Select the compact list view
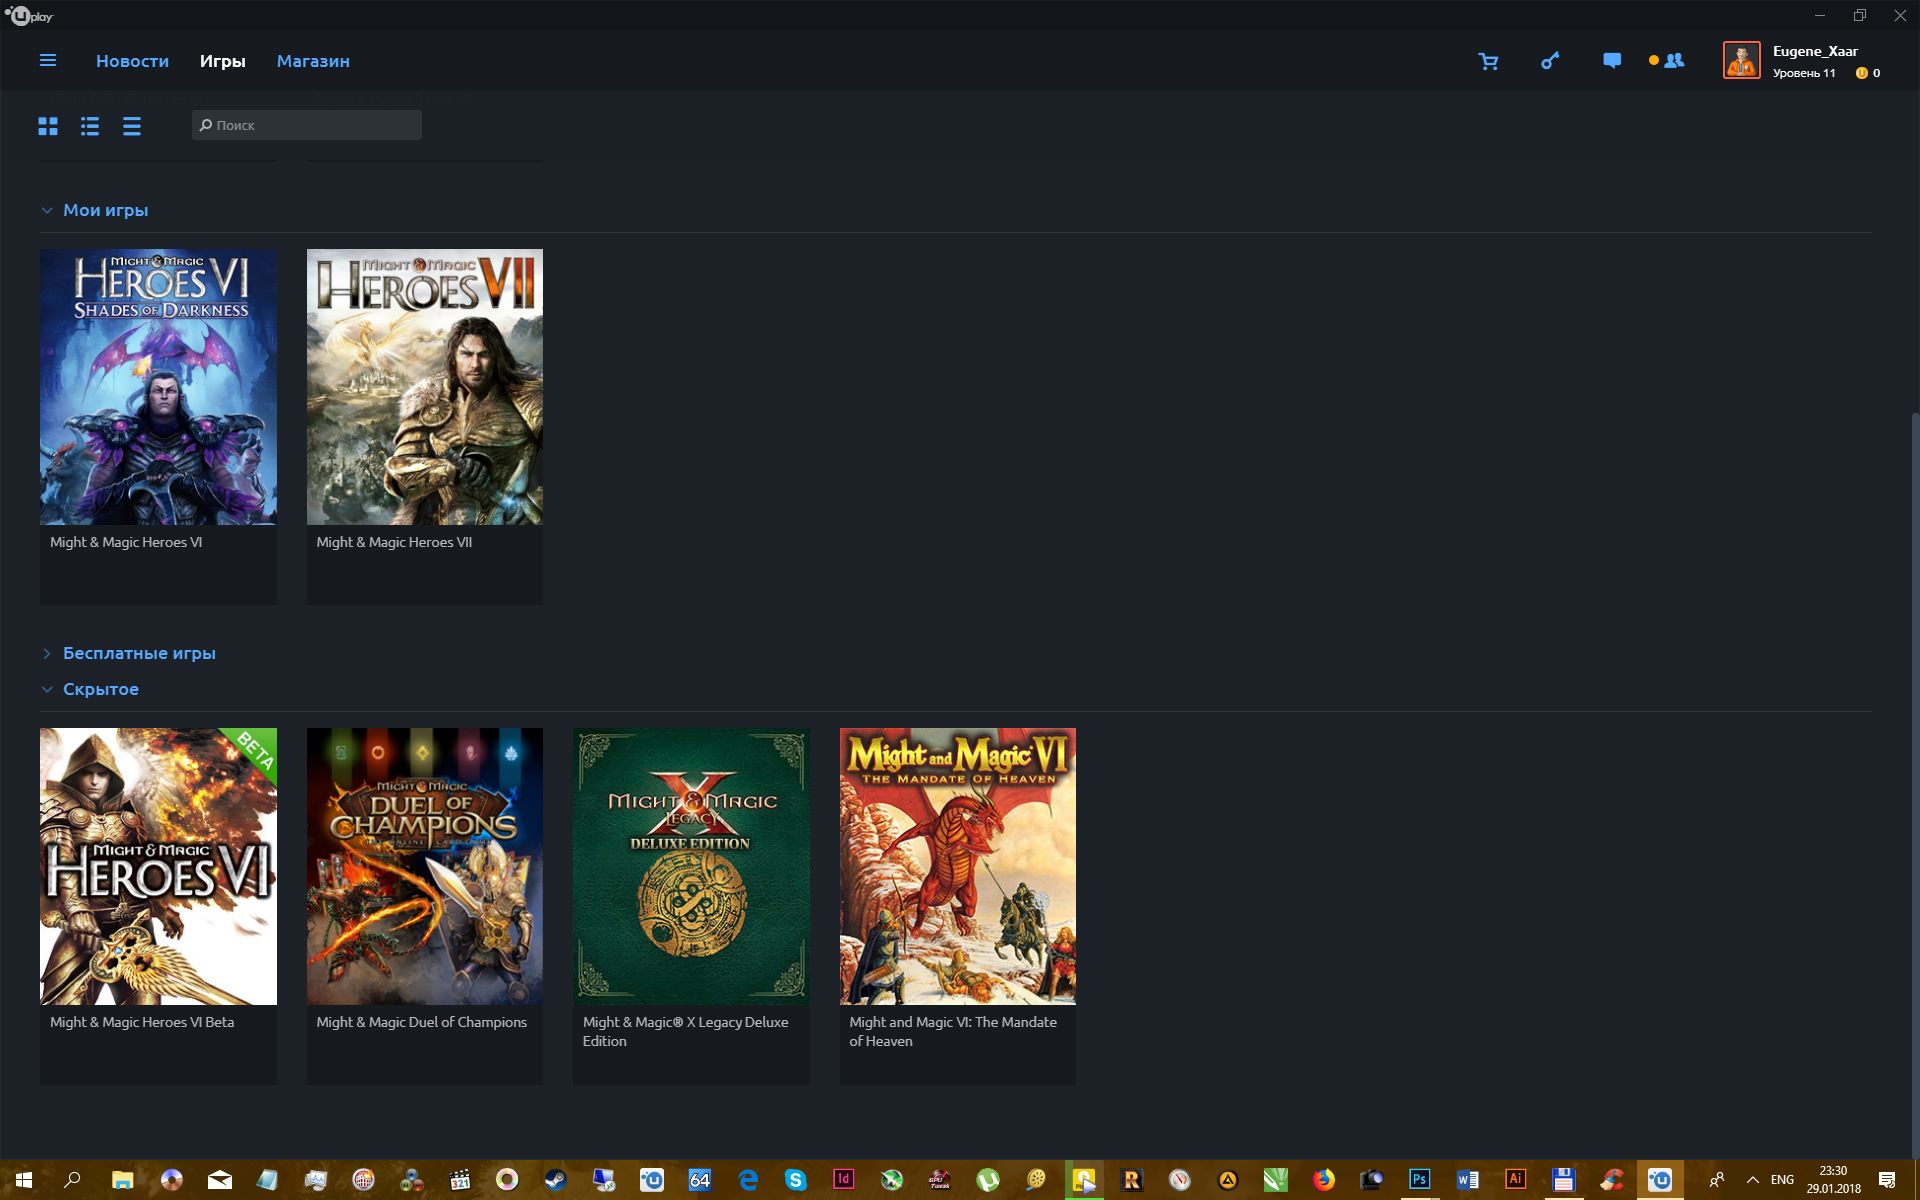This screenshot has width=1920, height=1200. [x=132, y=126]
